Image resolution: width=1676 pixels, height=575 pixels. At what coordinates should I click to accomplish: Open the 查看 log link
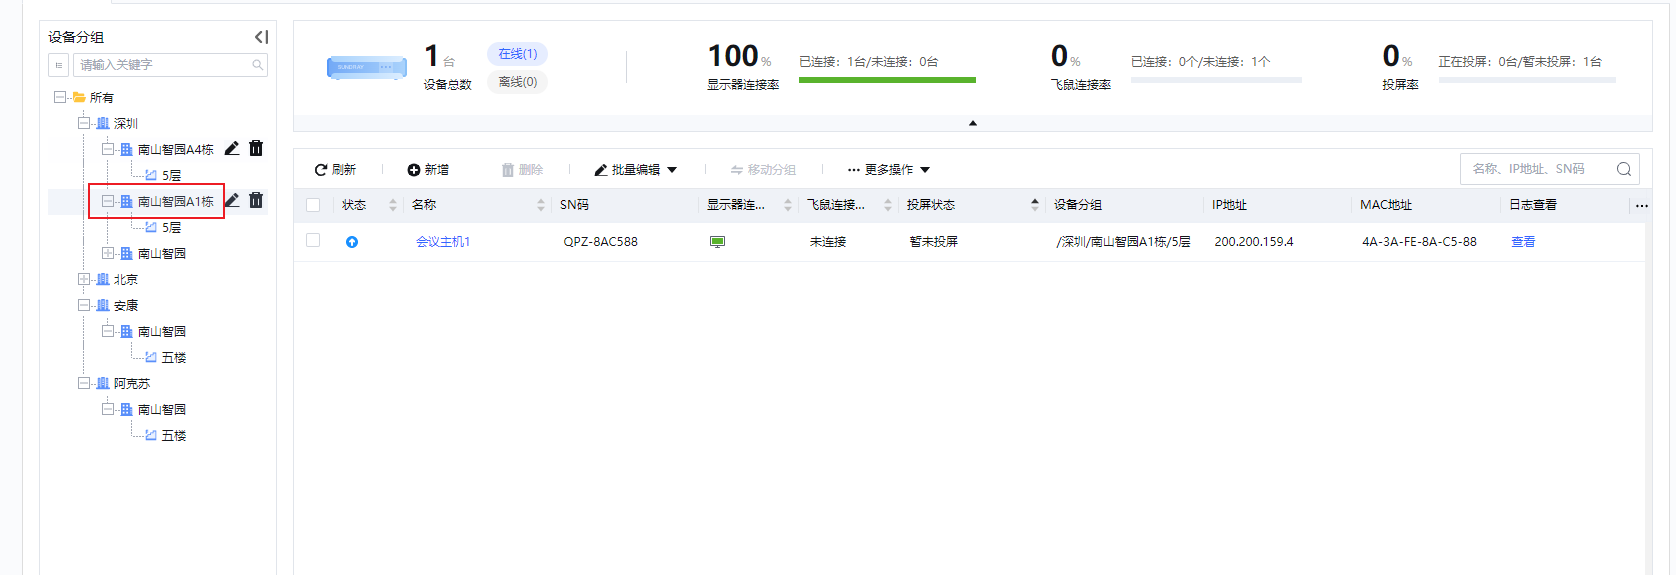[x=1522, y=242]
